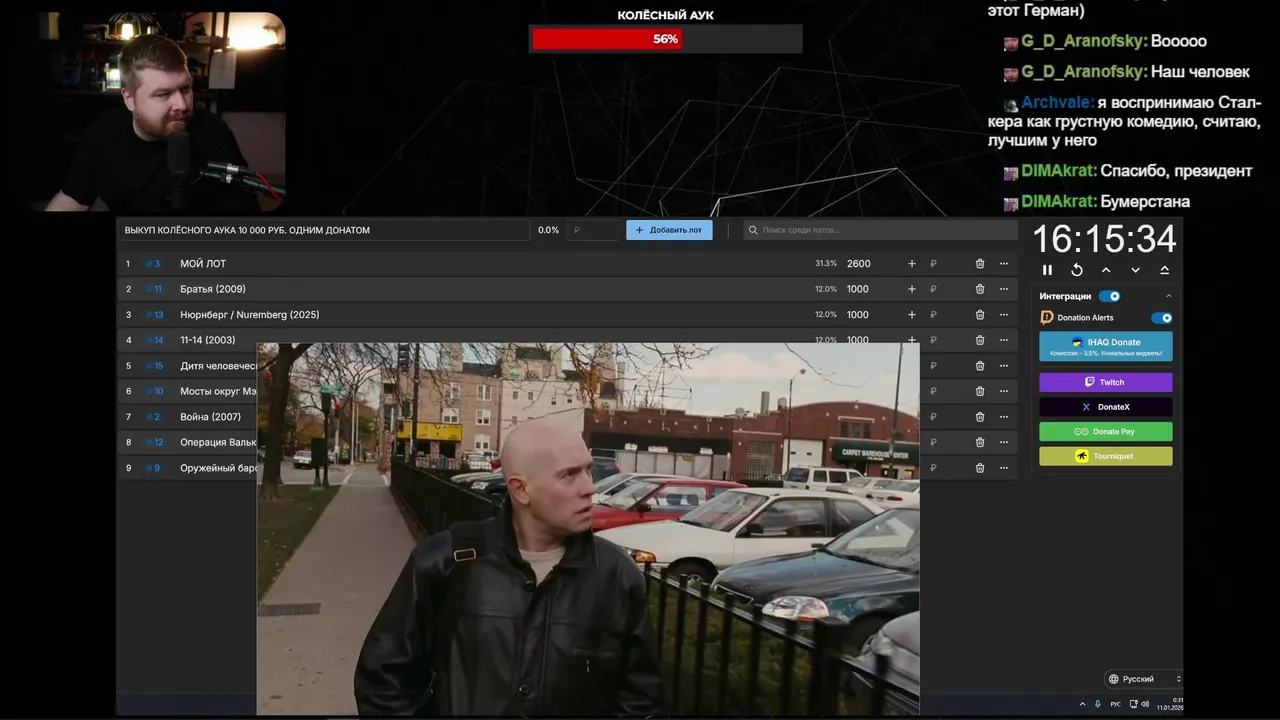Increase timer with the up chevron
Viewport: 1280px width, 720px height.
coord(1106,270)
